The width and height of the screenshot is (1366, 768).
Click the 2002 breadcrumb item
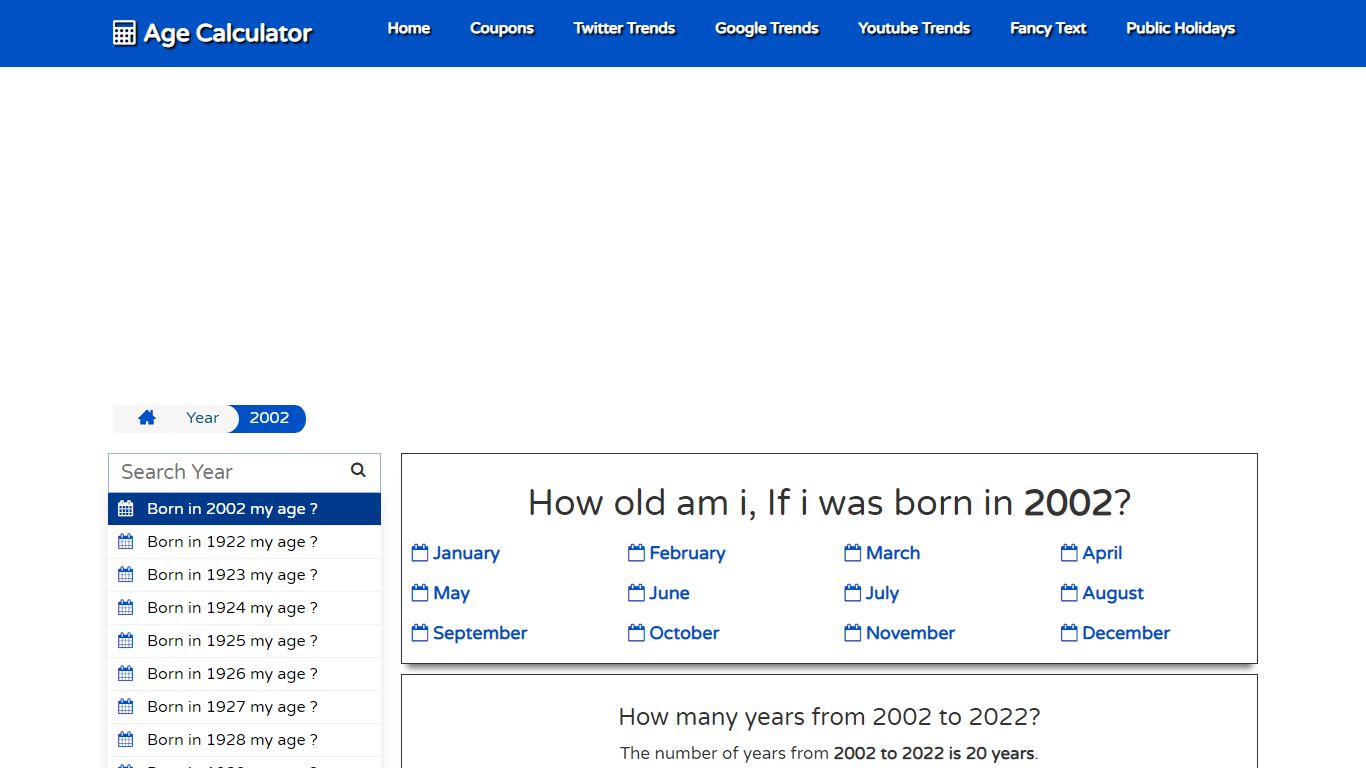269,418
